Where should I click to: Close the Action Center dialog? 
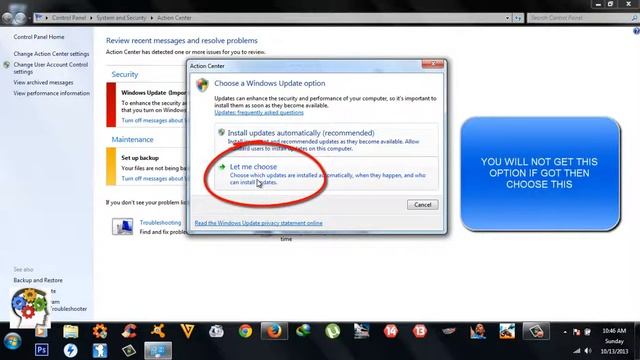click(433, 64)
